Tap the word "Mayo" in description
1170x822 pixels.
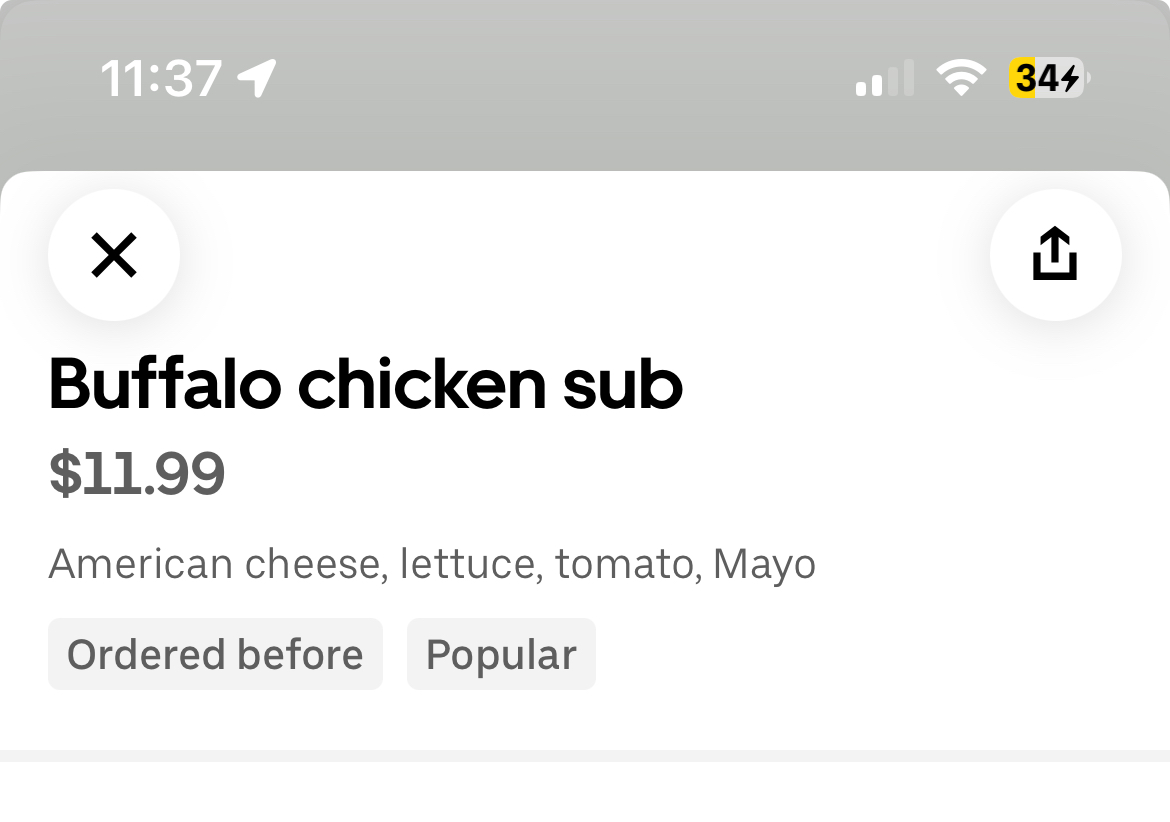coord(765,564)
